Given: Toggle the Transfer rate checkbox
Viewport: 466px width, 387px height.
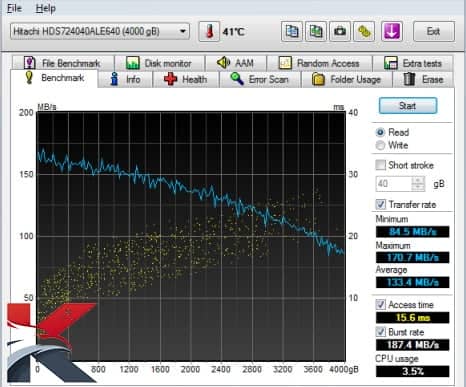Looking at the screenshot, I should pyautogui.click(x=380, y=204).
